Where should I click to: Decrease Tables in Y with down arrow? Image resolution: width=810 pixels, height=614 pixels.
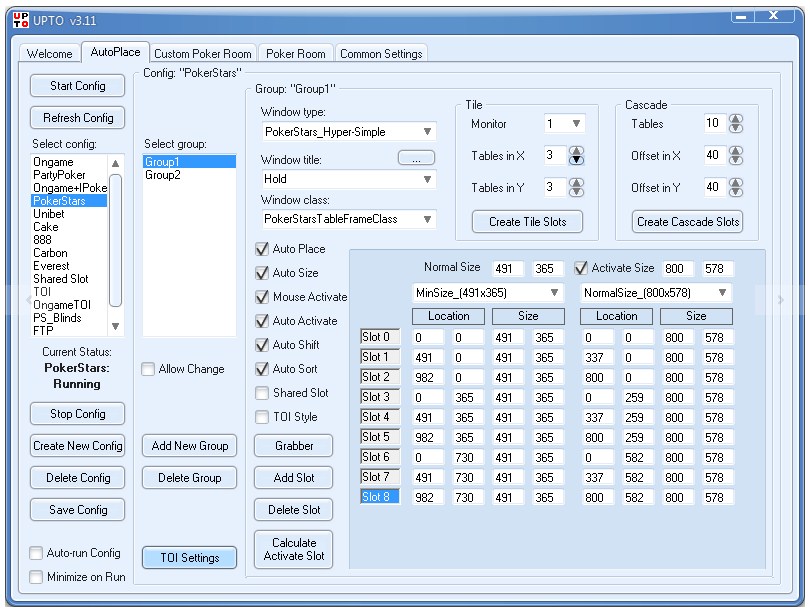(x=576, y=192)
